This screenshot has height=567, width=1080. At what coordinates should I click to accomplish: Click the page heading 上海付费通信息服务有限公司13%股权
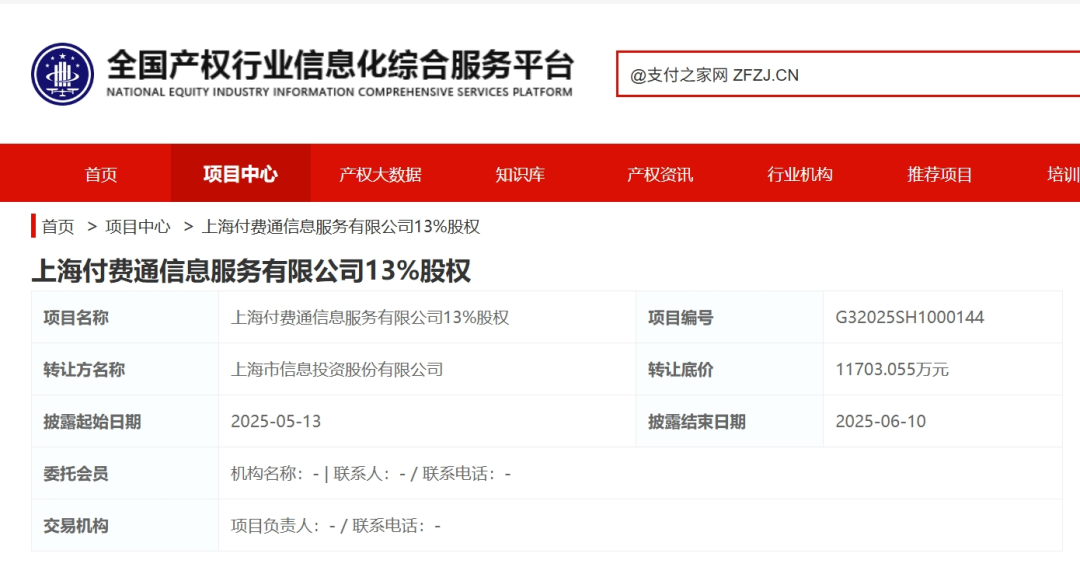(x=251, y=271)
